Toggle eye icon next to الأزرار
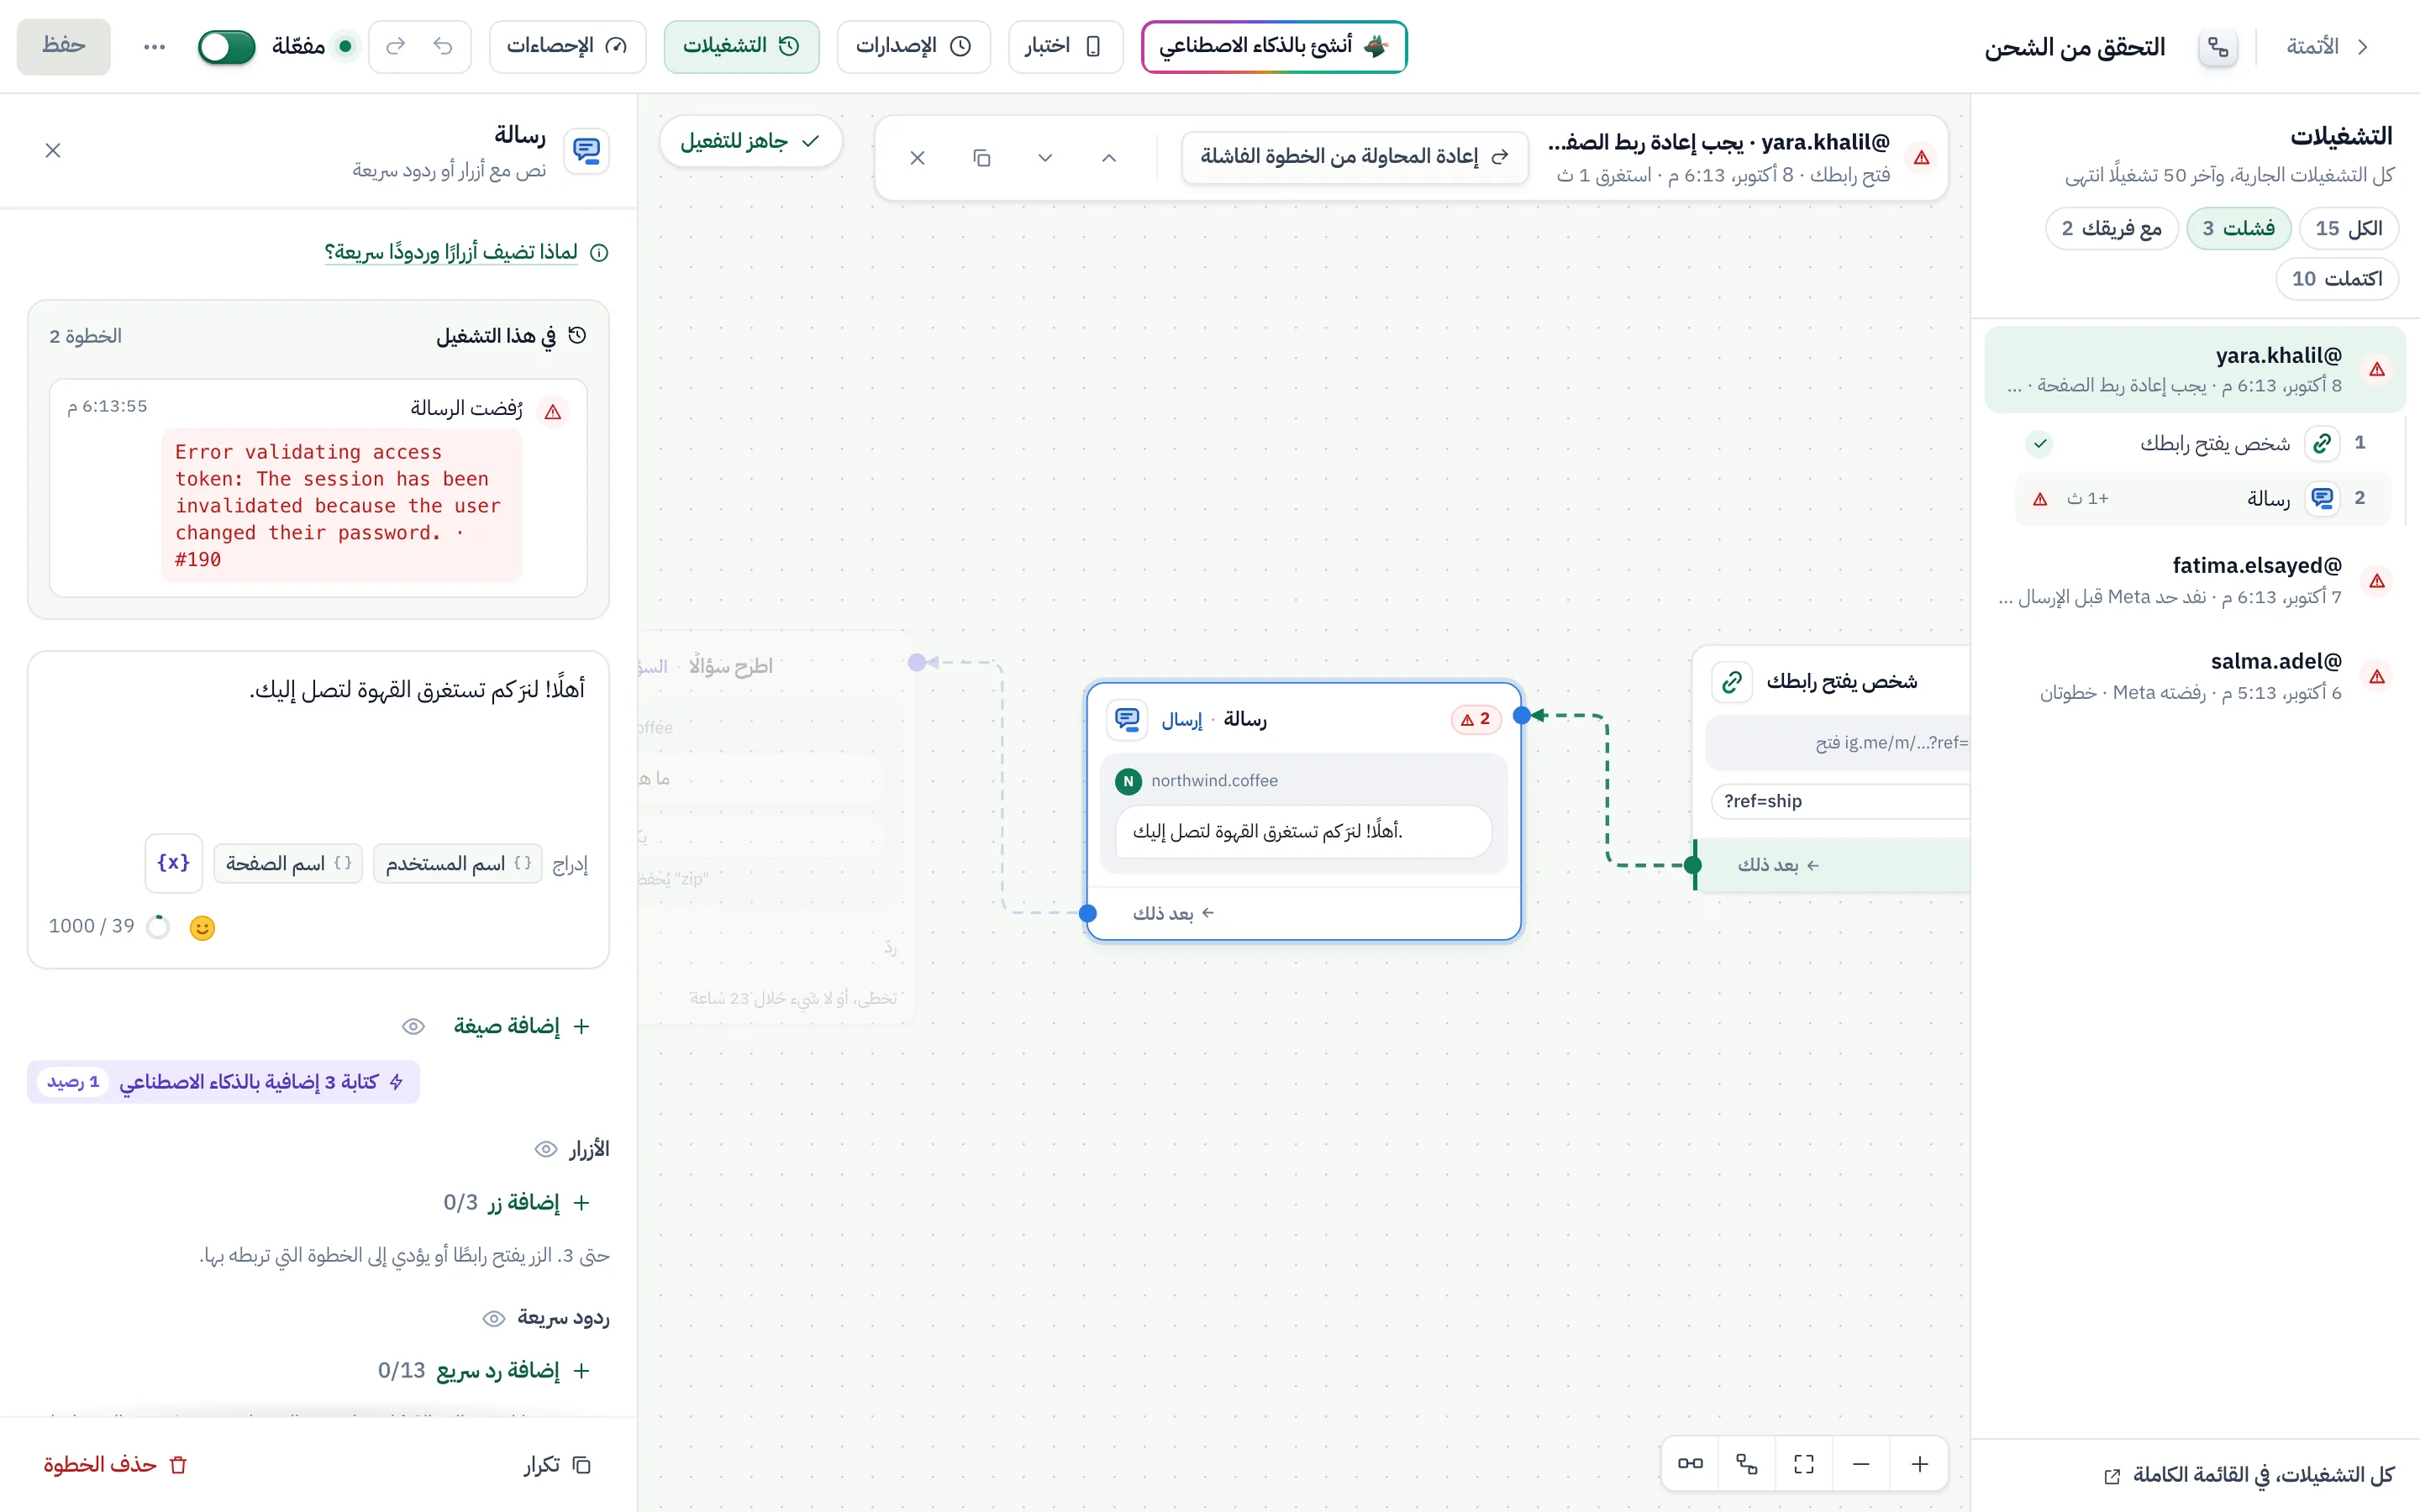Image resolution: width=2420 pixels, height=1512 pixels. pyautogui.click(x=546, y=1149)
